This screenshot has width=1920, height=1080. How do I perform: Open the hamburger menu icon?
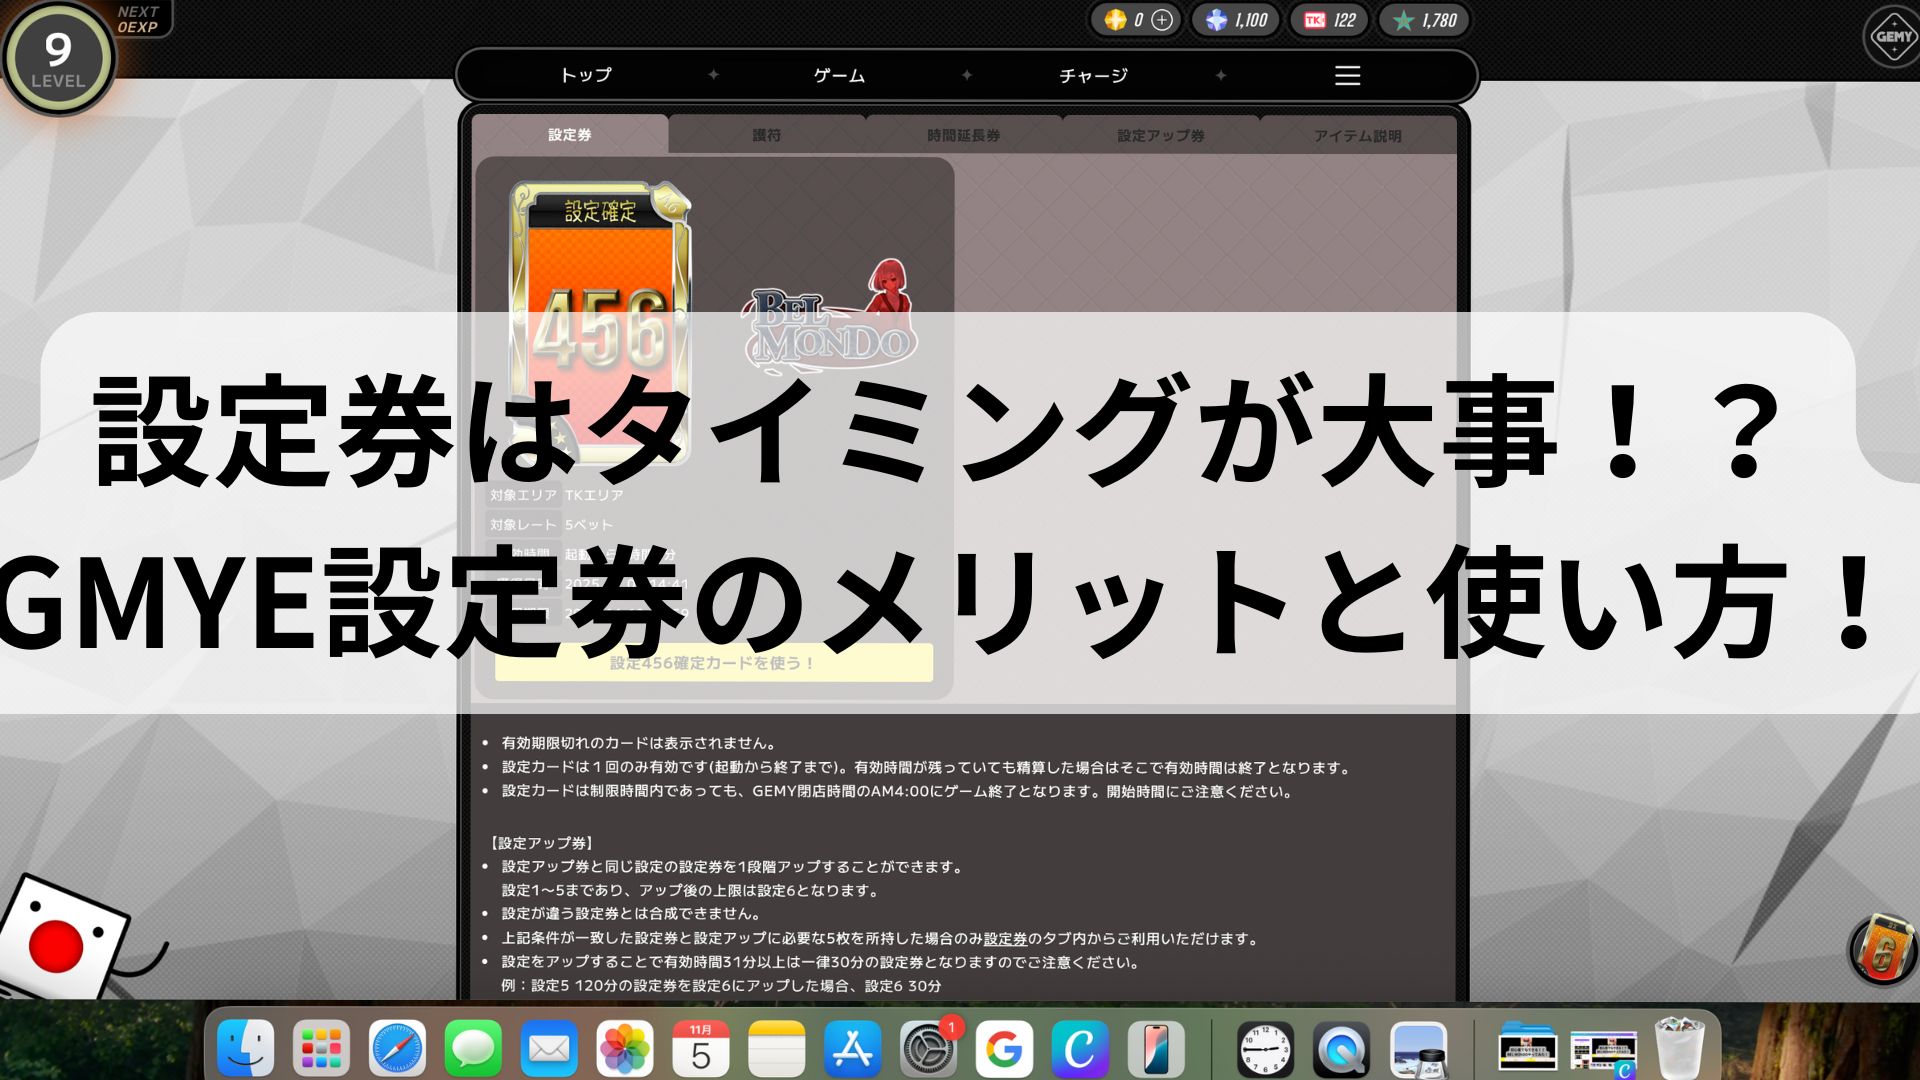[1347, 76]
